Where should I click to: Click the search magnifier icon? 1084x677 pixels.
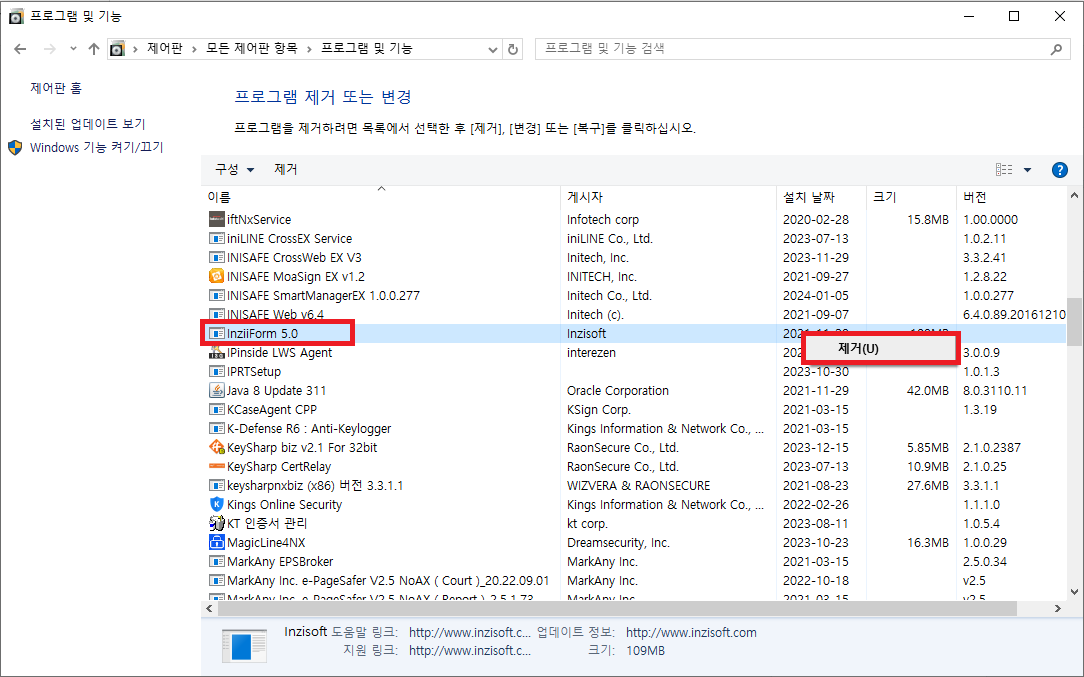(1056, 49)
